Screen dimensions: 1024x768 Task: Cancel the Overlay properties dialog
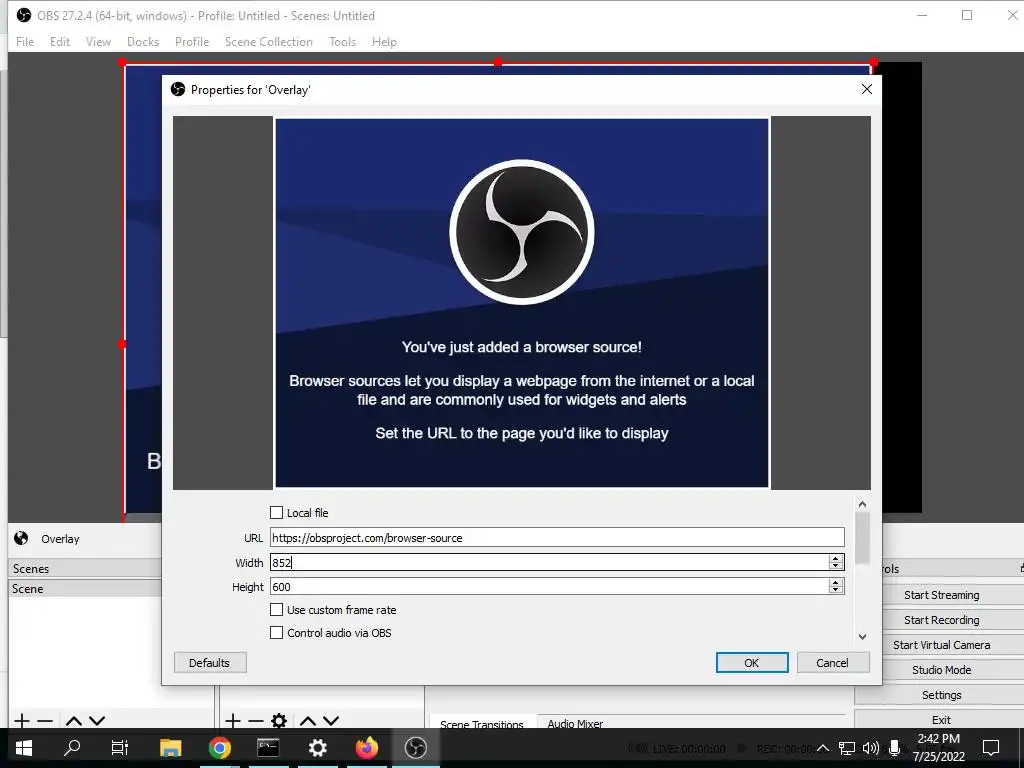click(833, 662)
